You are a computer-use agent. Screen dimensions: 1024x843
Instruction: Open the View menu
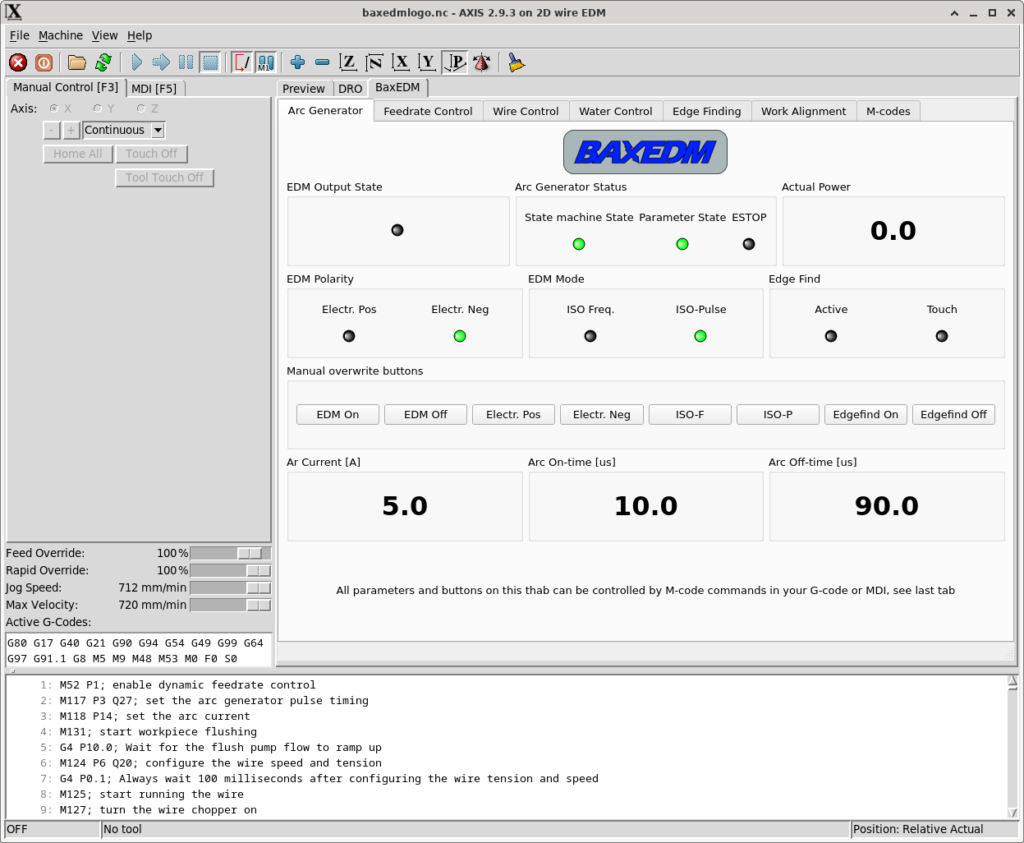click(x=104, y=35)
